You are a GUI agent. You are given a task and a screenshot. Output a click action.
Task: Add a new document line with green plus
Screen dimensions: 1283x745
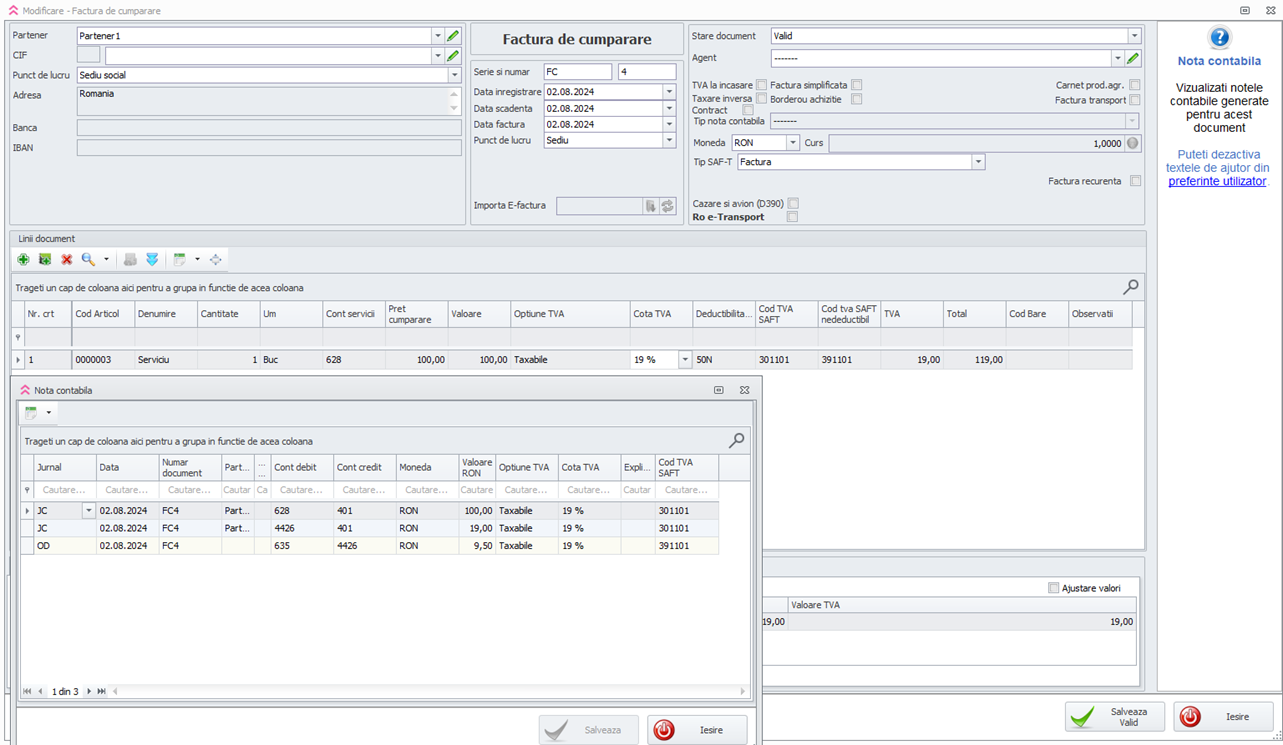point(23,259)
